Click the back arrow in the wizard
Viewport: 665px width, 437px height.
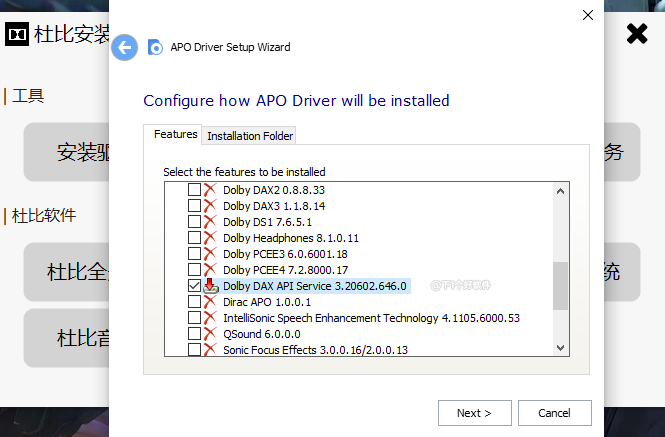click(x=124, y=47)
